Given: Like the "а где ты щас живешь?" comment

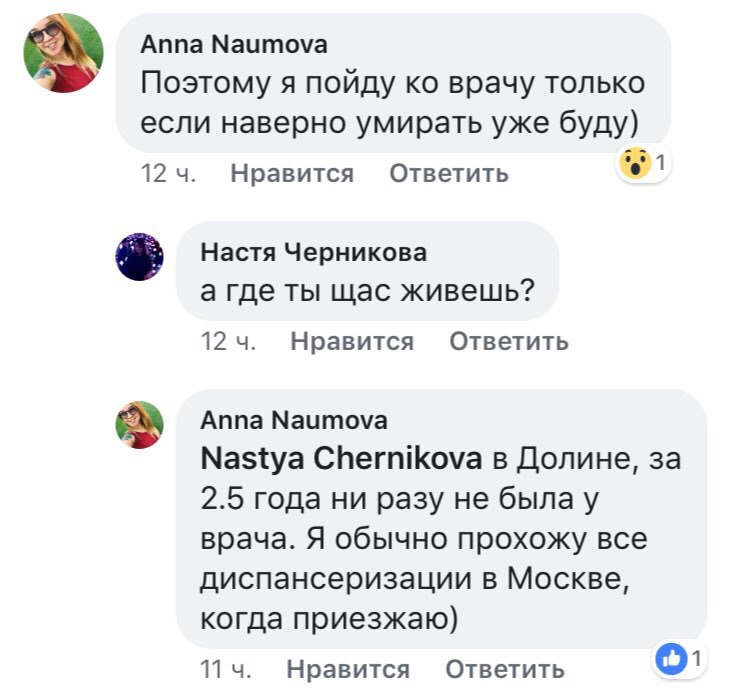Looking at the screenshot, I should (351, 342).
